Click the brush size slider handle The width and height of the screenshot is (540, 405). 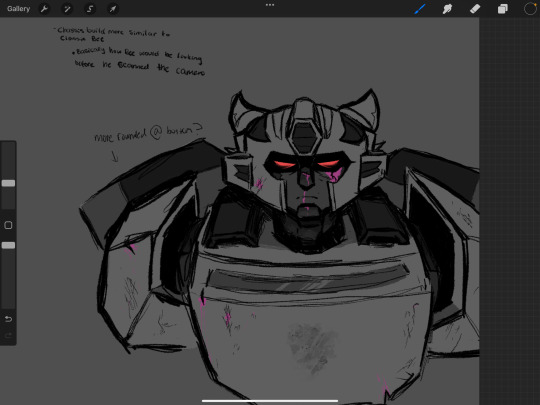[8, 183]
